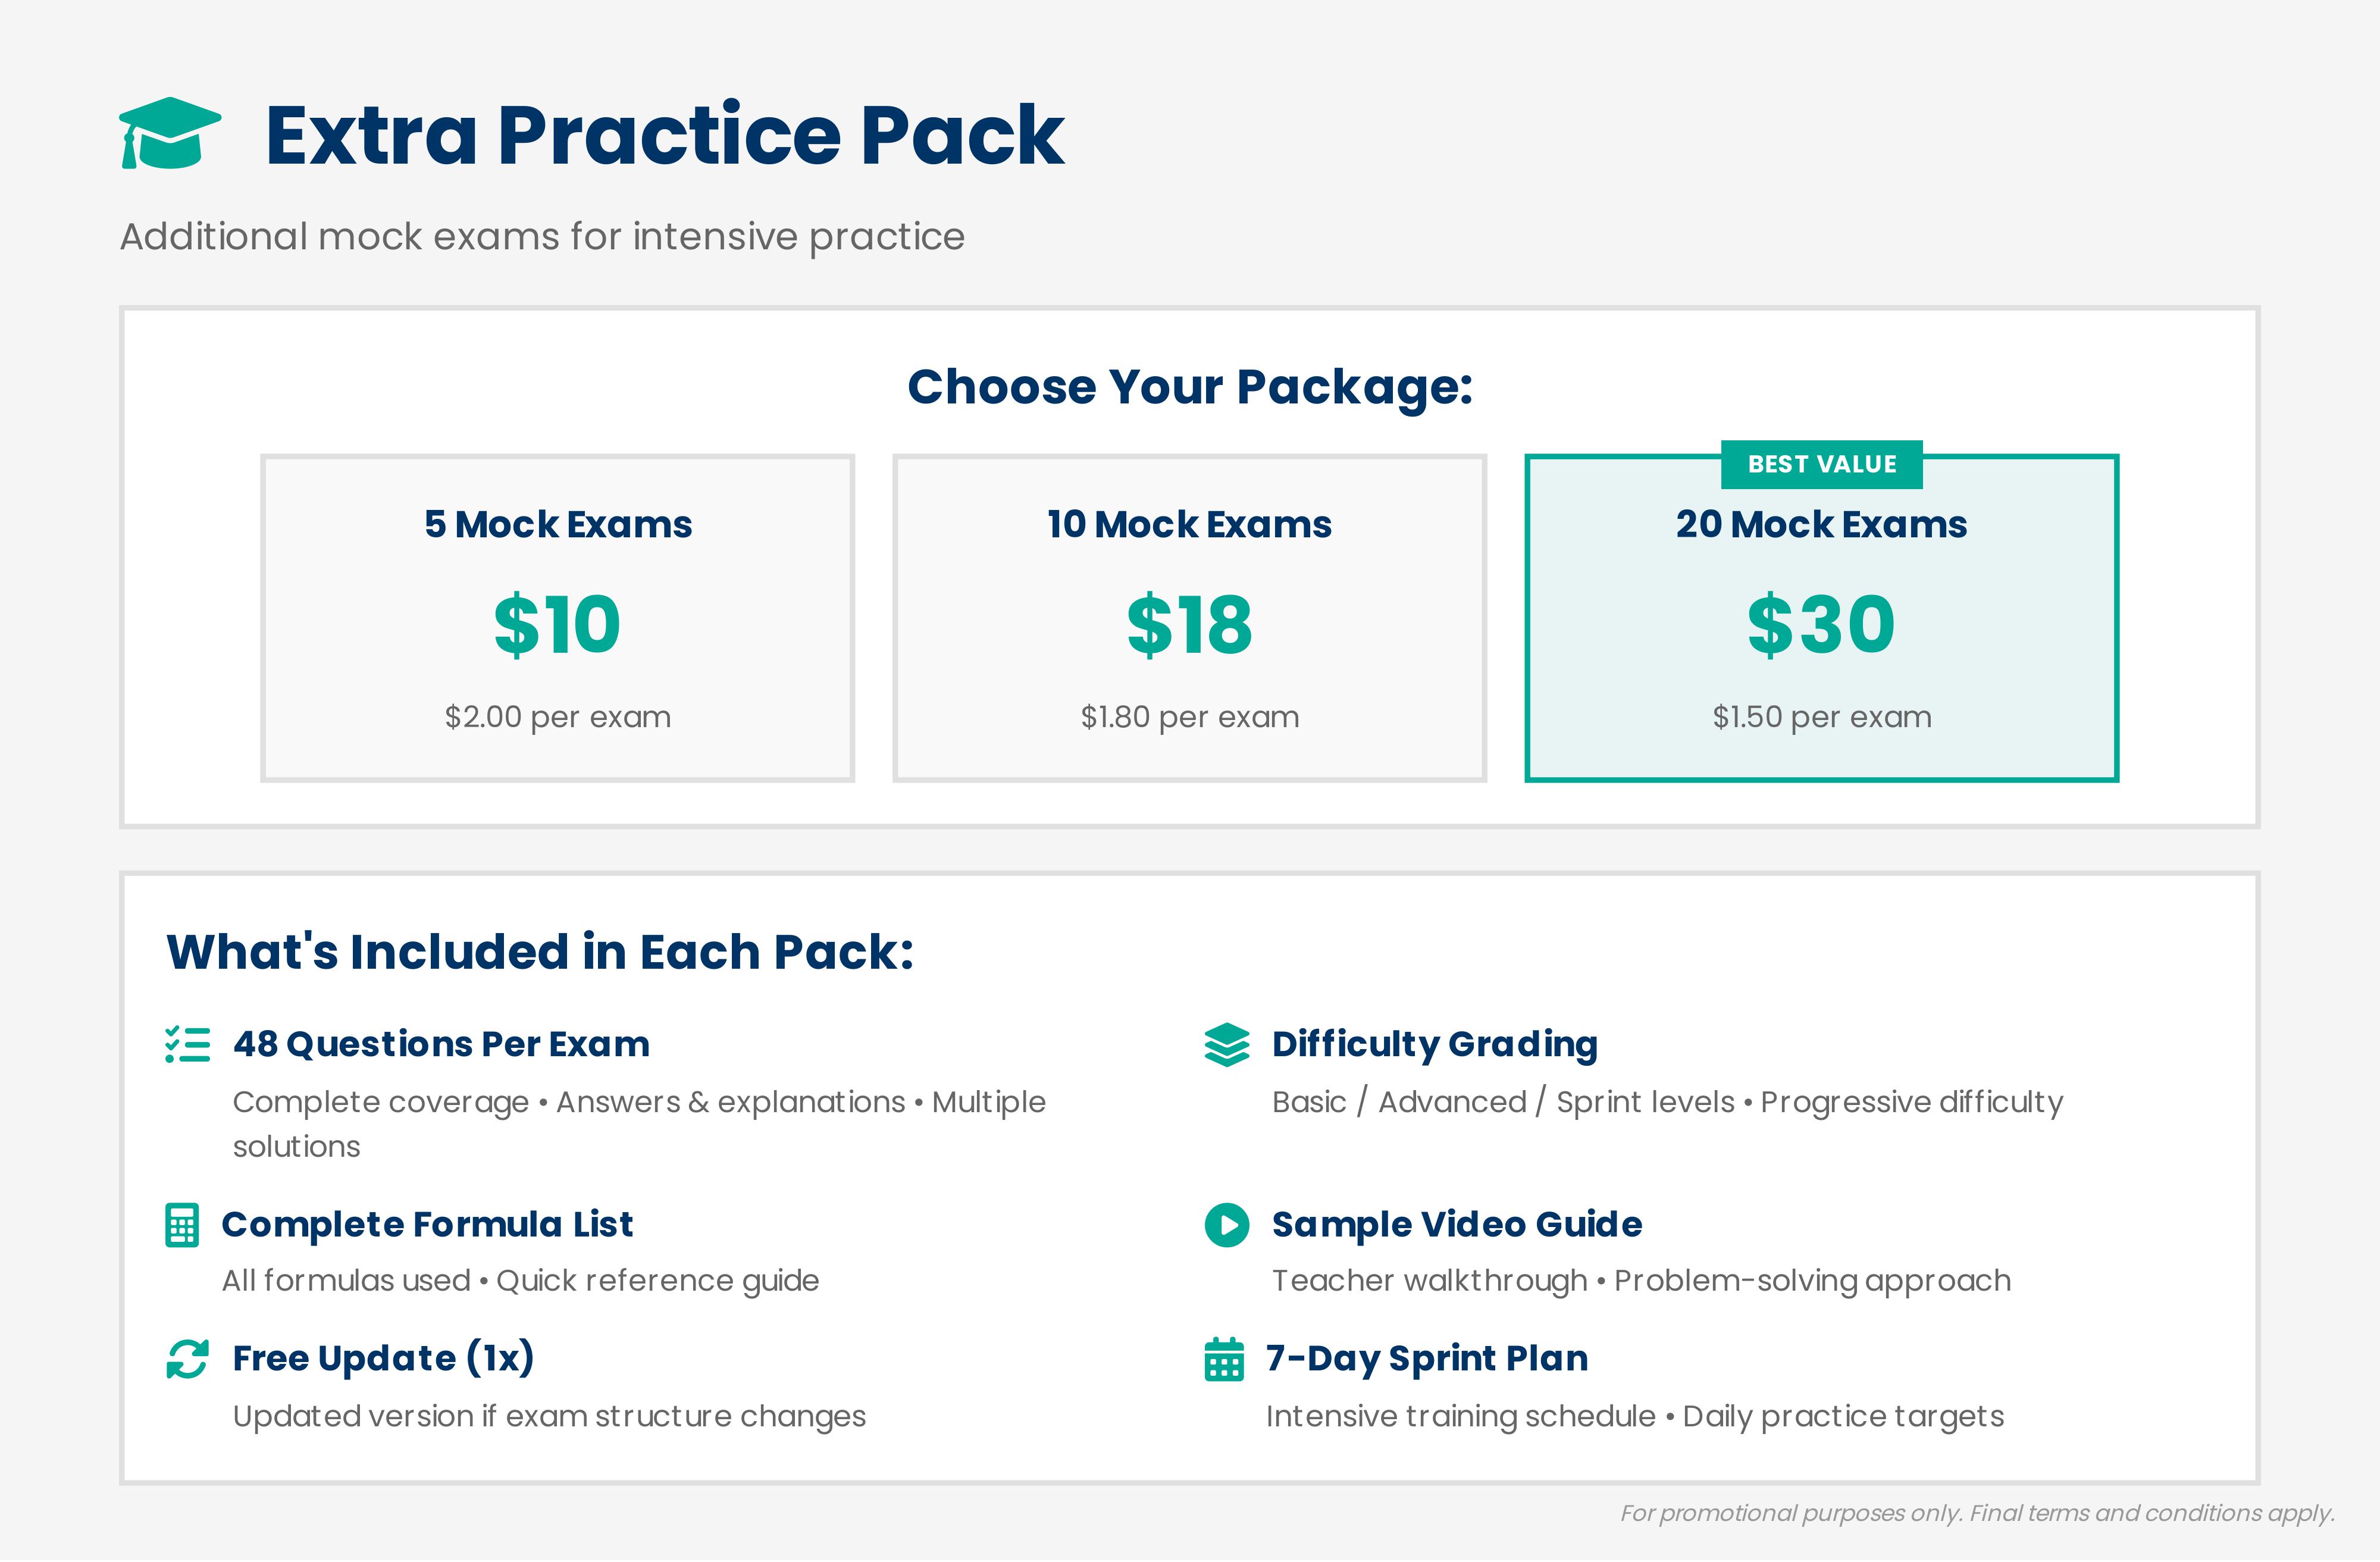
Task: Choose the 10 Mock Exams package card
Action: pyautogui.click(x=1189, y=618)
